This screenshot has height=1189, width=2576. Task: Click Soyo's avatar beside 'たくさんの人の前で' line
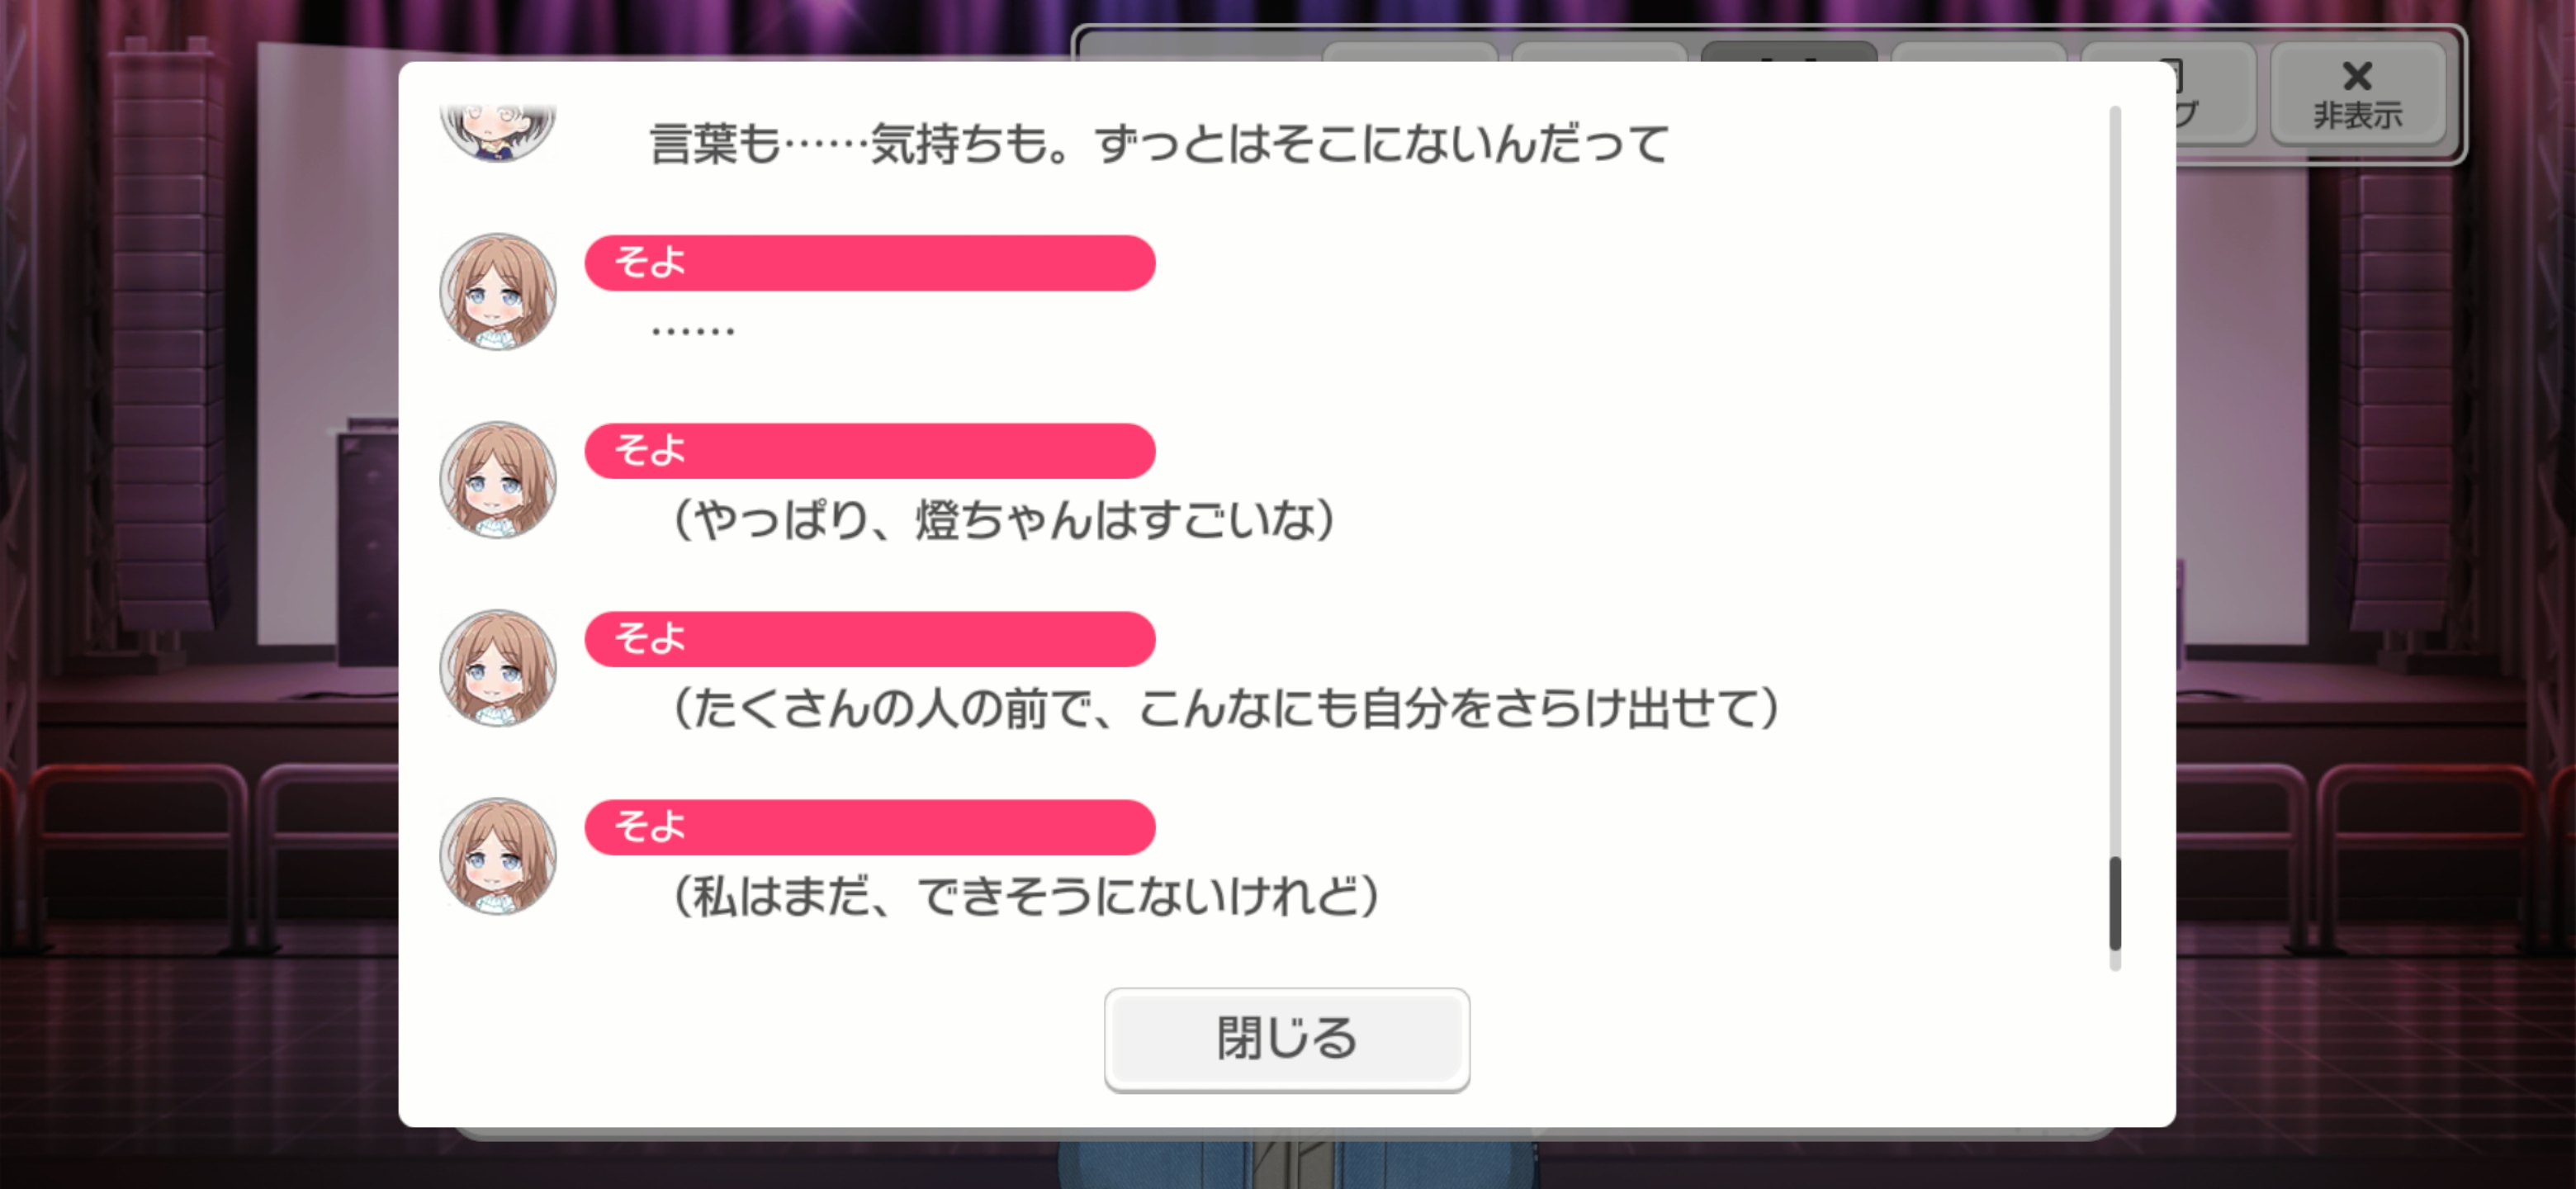click(498, 668)
